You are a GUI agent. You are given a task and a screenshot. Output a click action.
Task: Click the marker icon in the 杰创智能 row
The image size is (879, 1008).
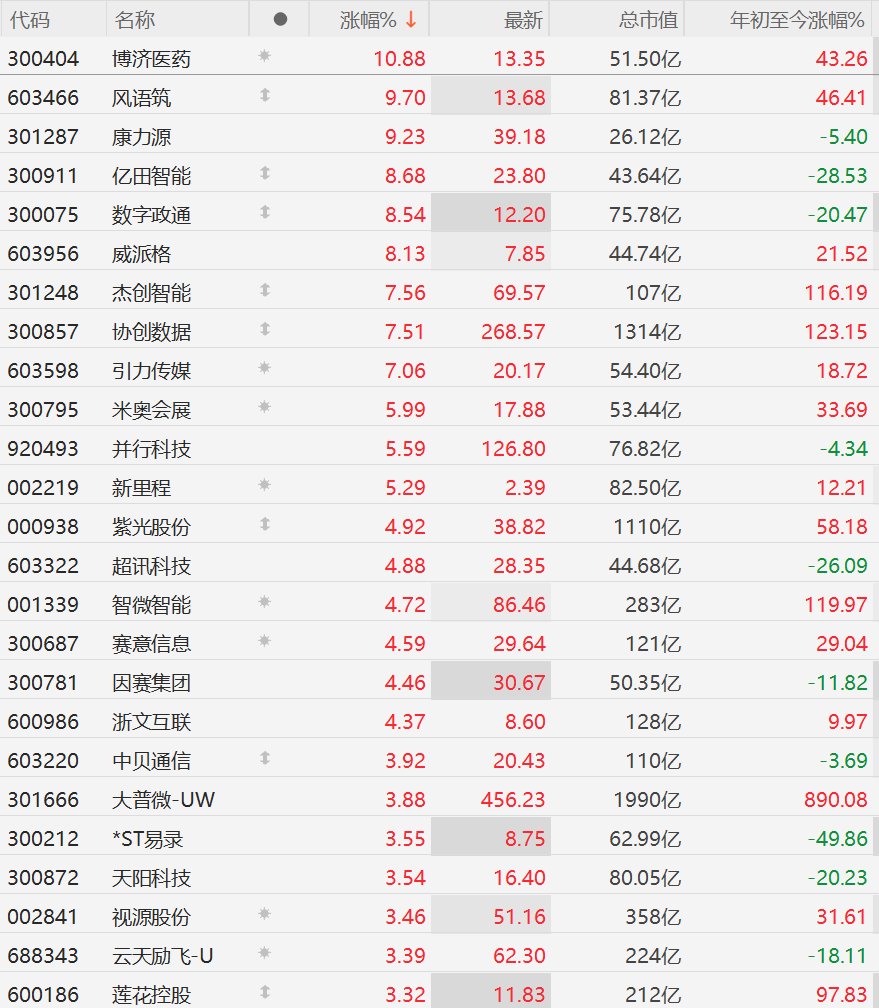[264, 291]
